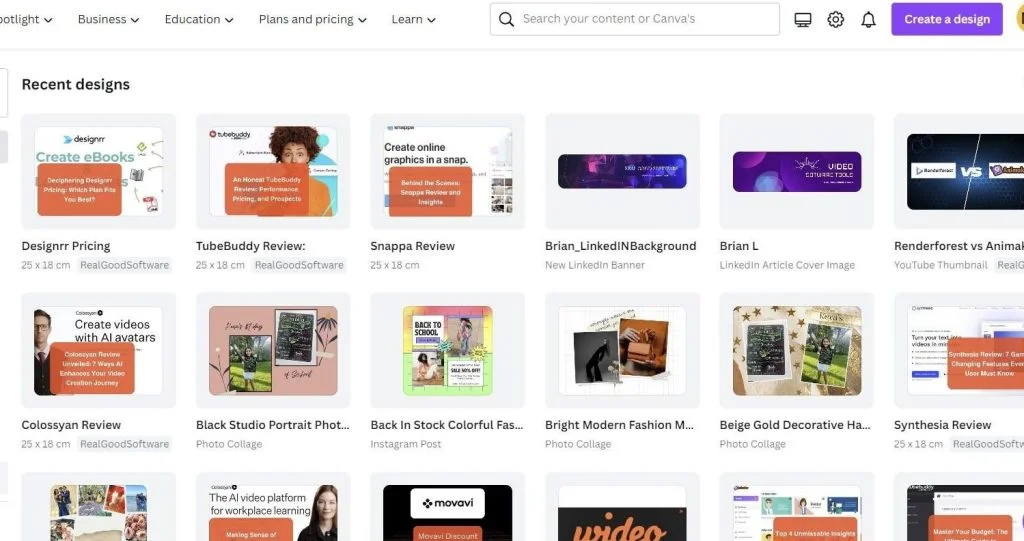Open AI video platform workplace thumbnail
The height and width of the screenshot is (541, 1024).
pyautogui.click(x=273, y=507)
